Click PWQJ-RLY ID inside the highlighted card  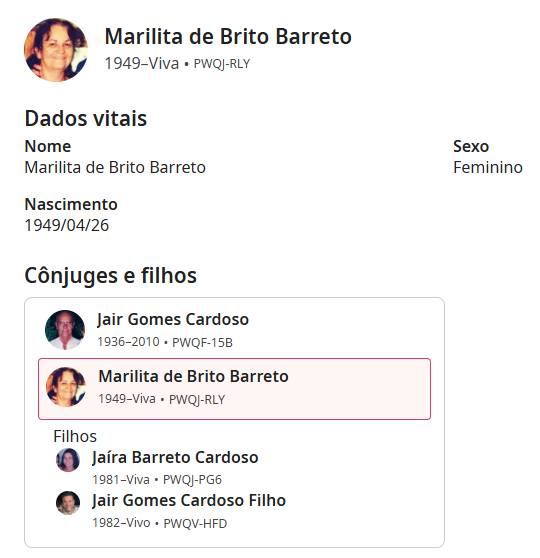click(x=197, y=400)
